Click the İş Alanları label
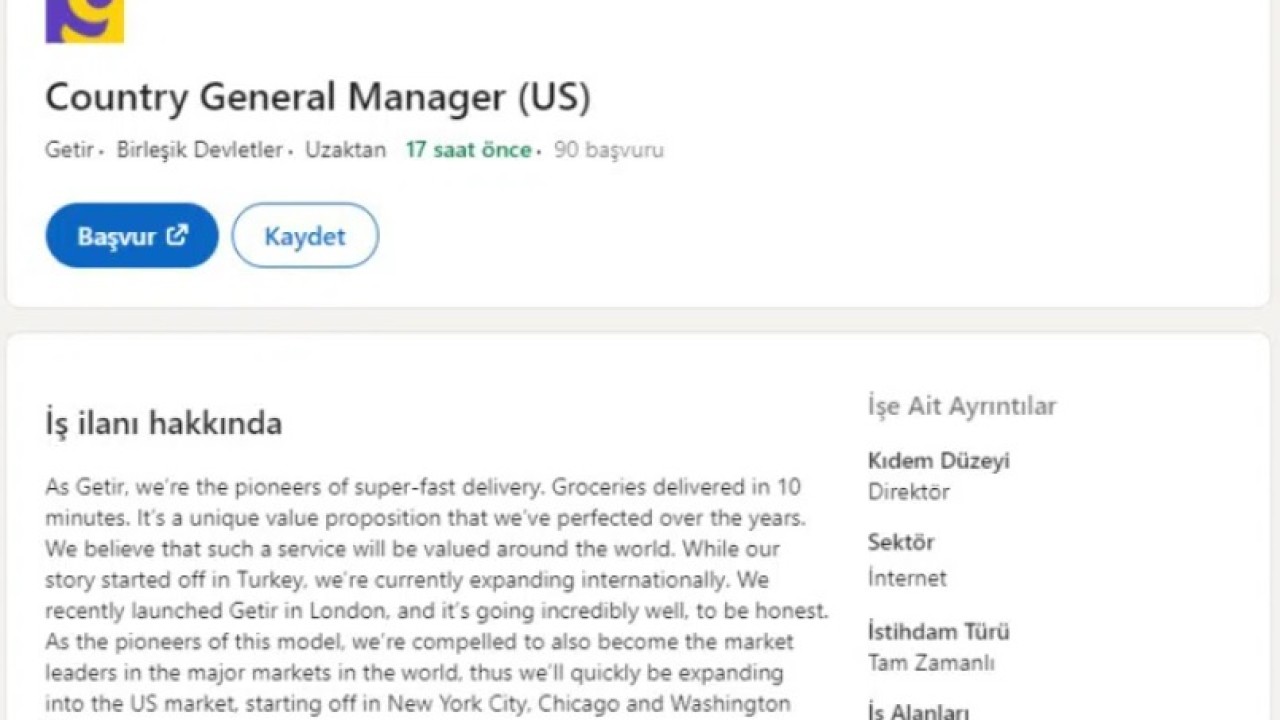The height and width of the screenshot is (720, 1280). coord(918,712)
